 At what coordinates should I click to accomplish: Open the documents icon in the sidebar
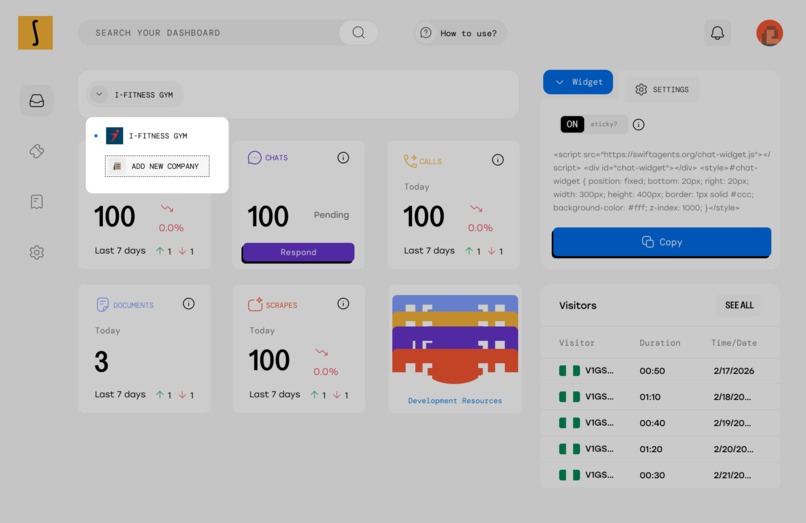[x=36, y=202]
